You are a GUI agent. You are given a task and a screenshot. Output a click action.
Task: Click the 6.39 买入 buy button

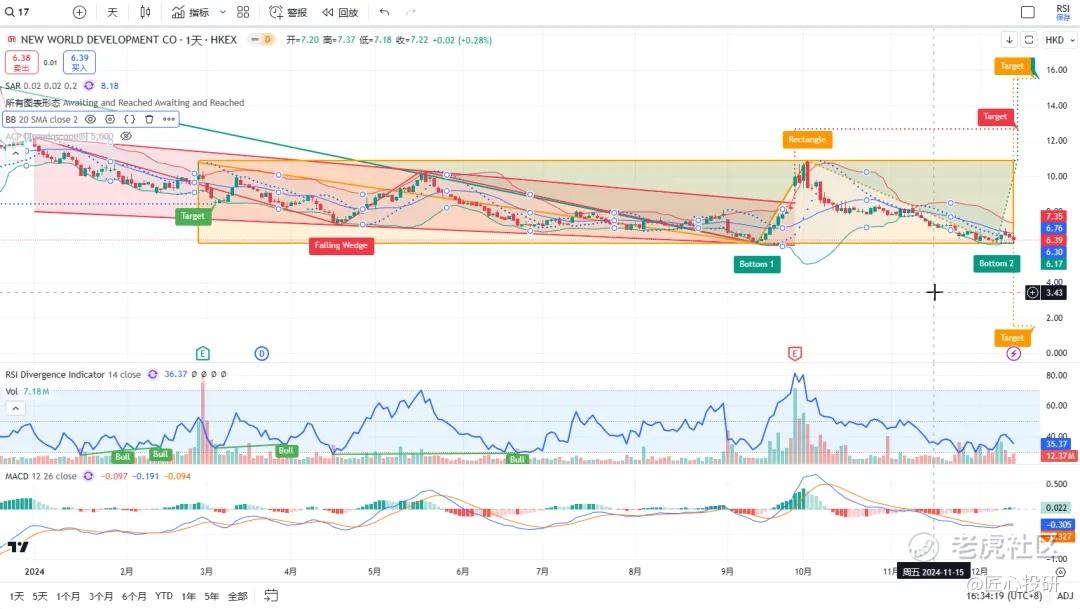pos(79,62)
